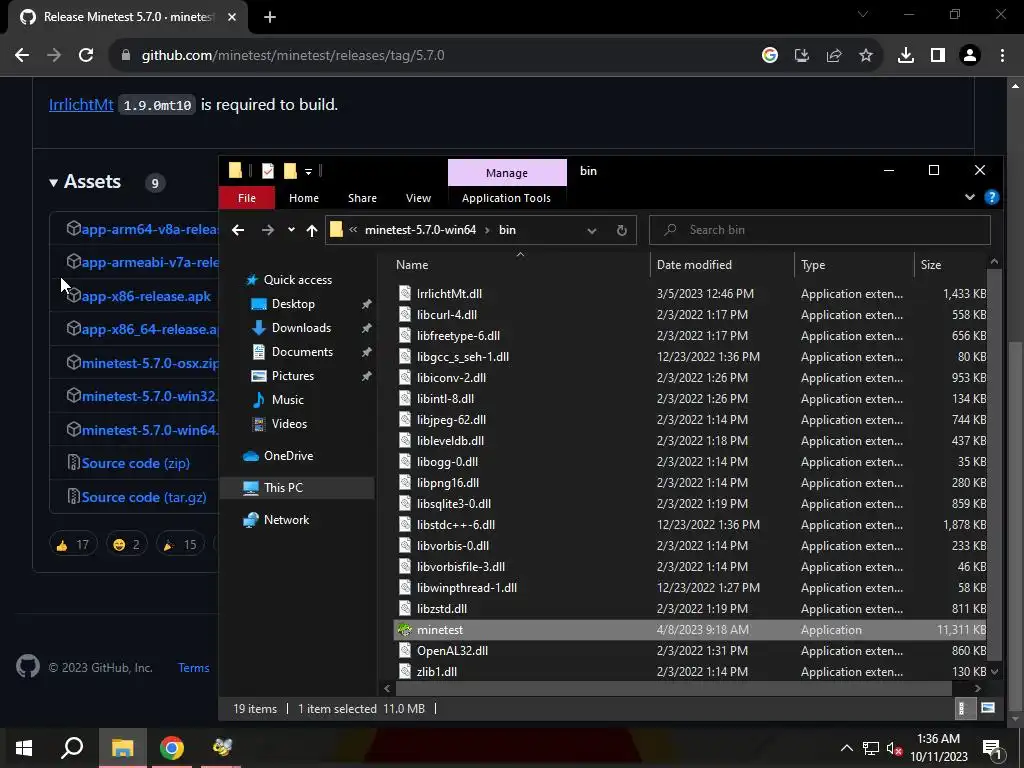The height and width of the screenshot is (768, 1024).
Task: Click the thumbs up 17 reaction
Action: click(73, 545)
